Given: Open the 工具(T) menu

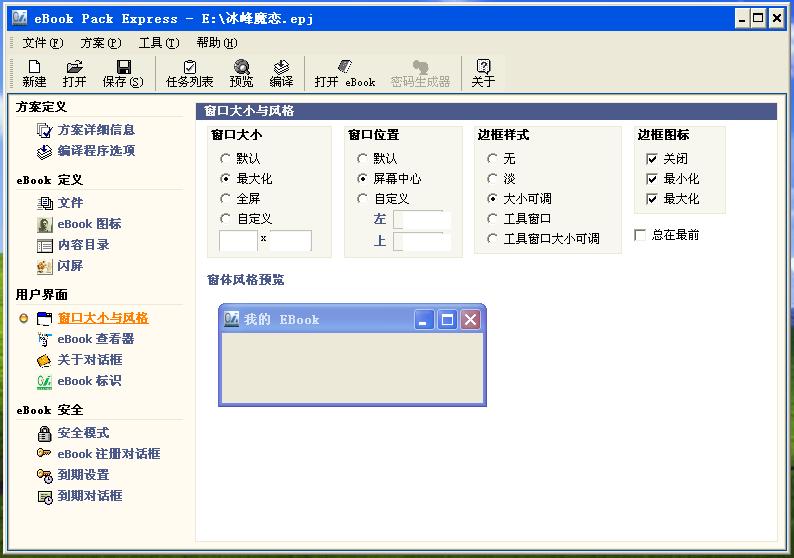Looking at the screenshot, I should click(159, 43).
